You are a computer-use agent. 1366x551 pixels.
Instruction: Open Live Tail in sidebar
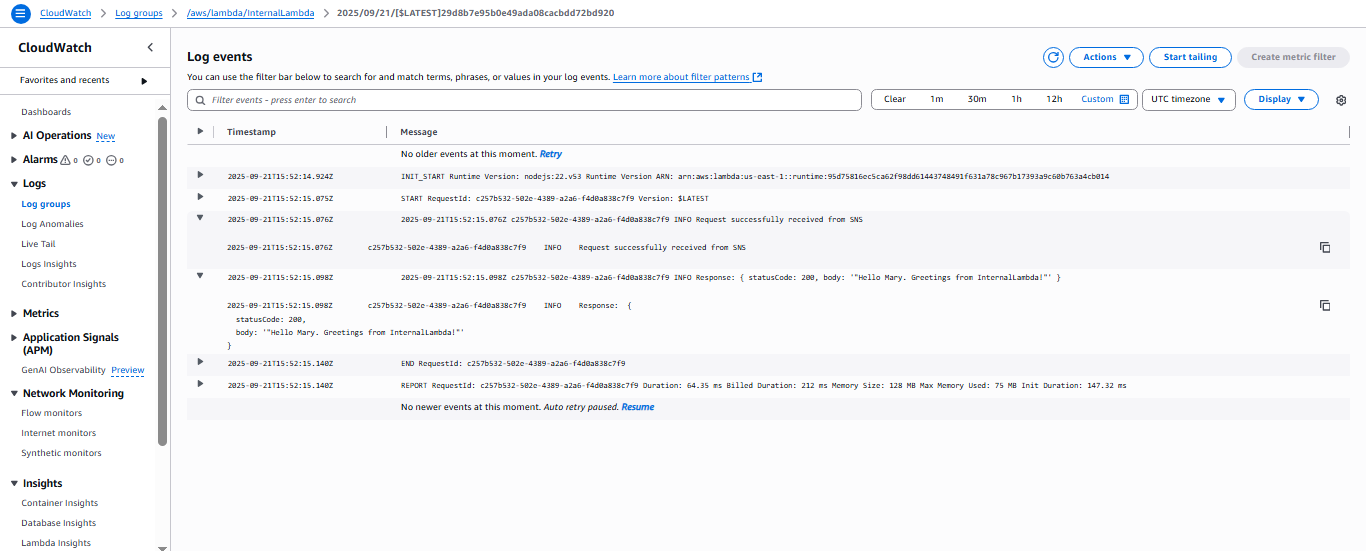tap(38, 244)
